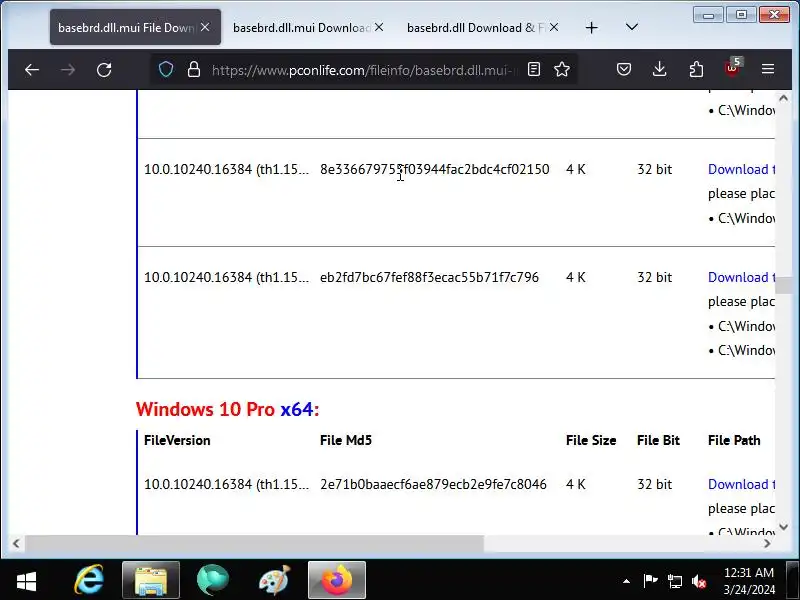List all tabs dropdown chevron
Viewport: 800px width, 600px height.
pos(632,27)
